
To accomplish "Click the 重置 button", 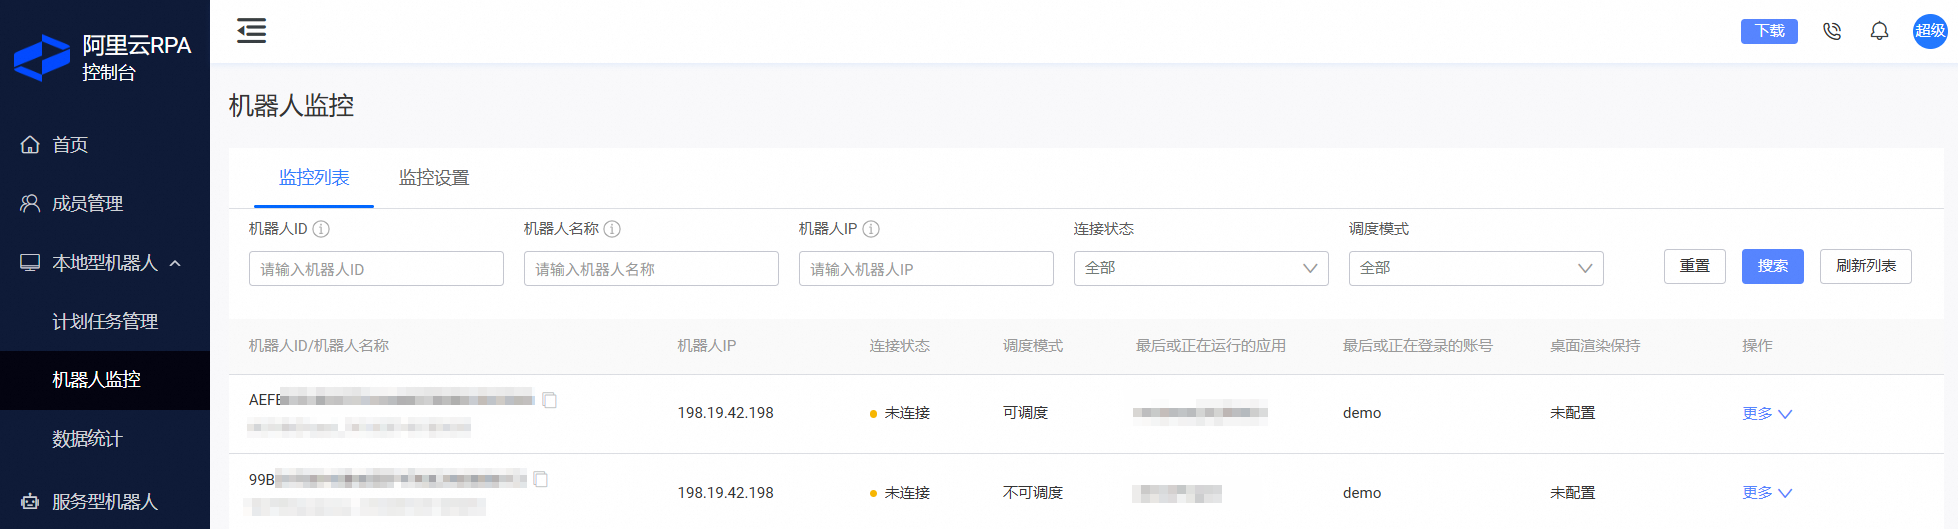I will (x=1695, y=266).
